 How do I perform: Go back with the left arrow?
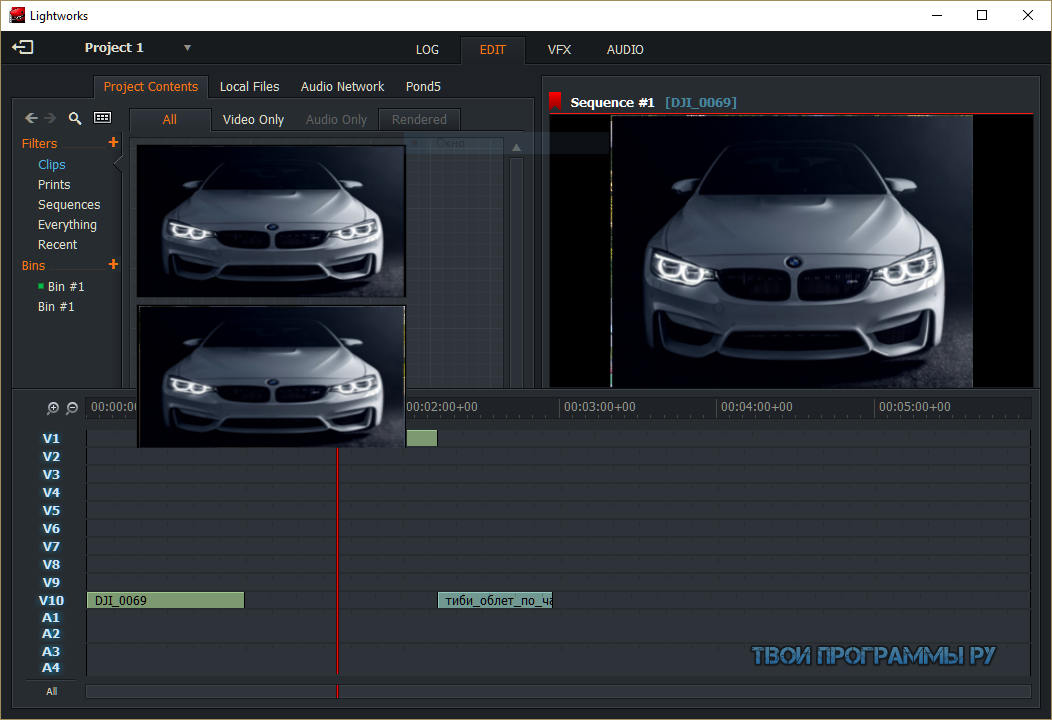click(x=31, y=118)
